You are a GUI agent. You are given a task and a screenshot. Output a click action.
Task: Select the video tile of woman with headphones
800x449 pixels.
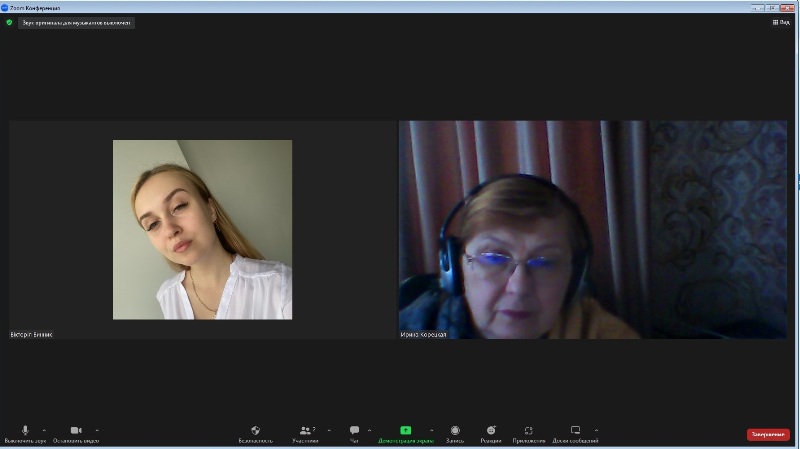coord(593,230)
